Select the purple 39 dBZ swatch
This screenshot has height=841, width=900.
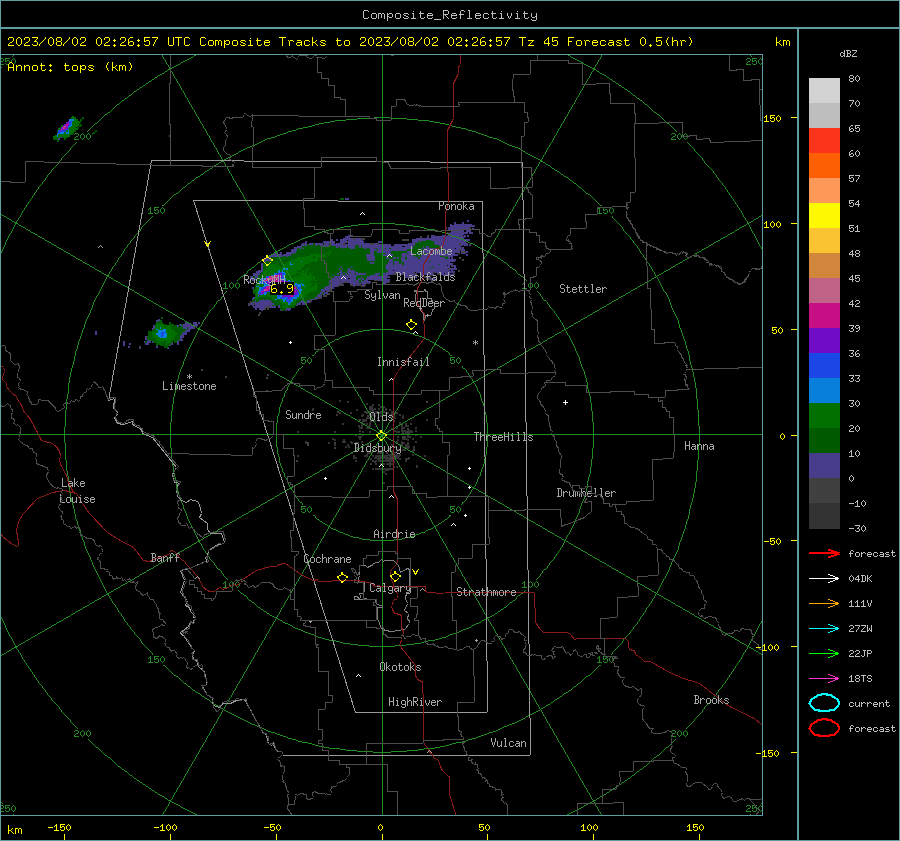tap(824, 340)
